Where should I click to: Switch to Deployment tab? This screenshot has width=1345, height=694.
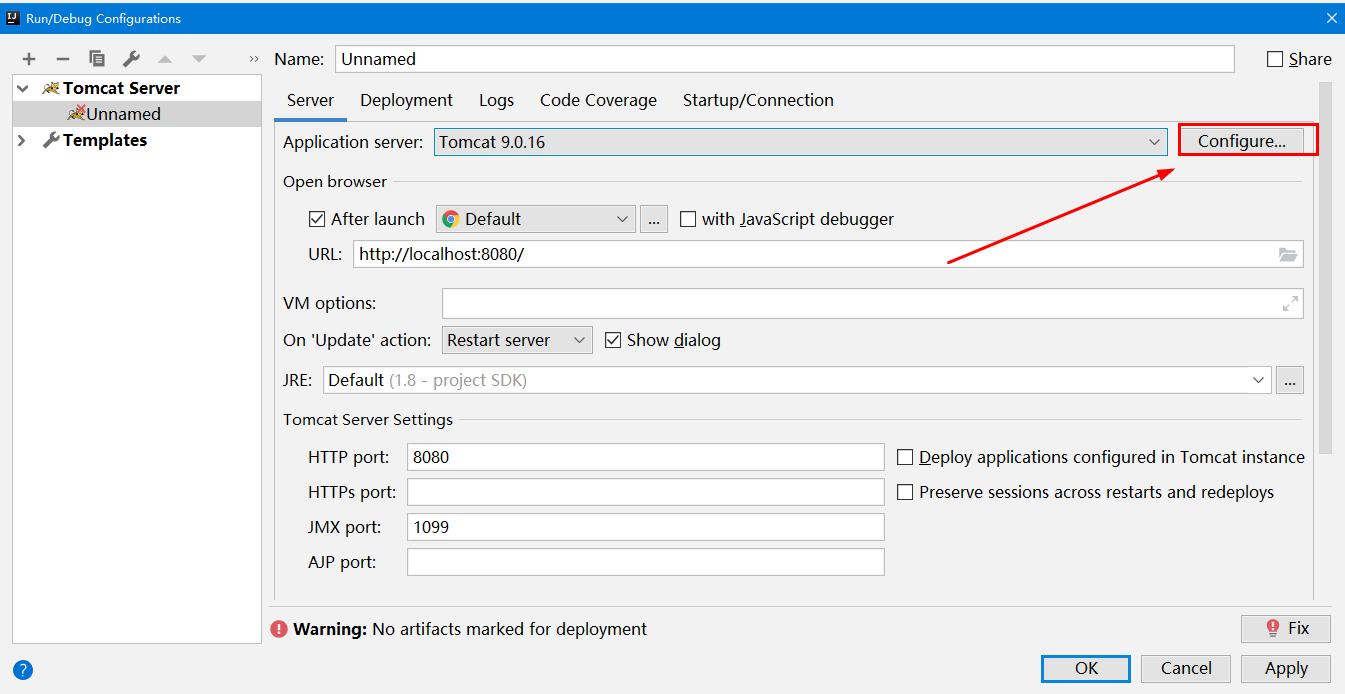(x=406, y=100)
